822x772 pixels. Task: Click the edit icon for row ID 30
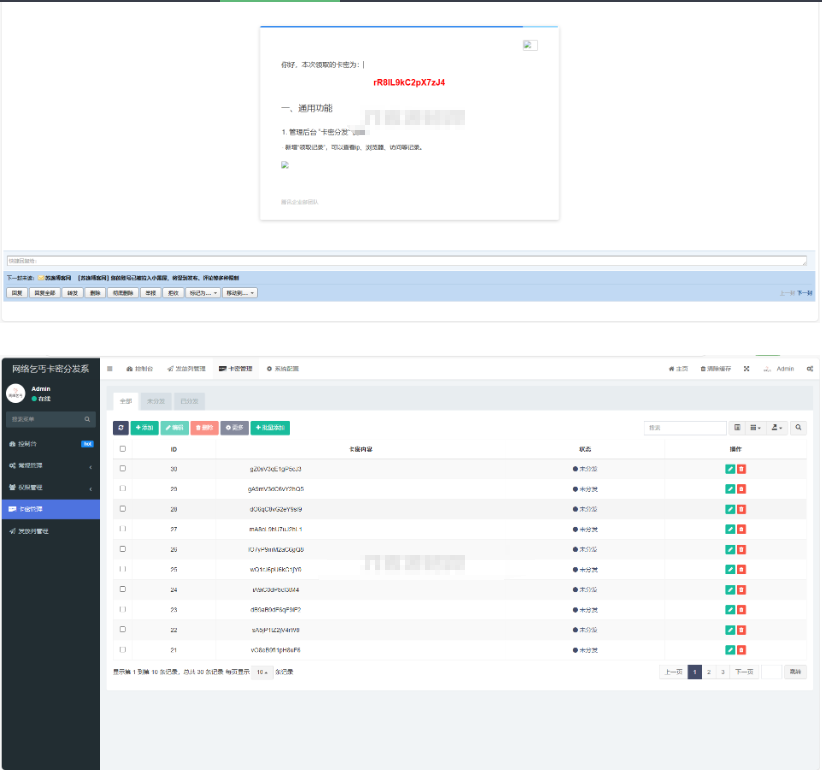click(730, 469)
